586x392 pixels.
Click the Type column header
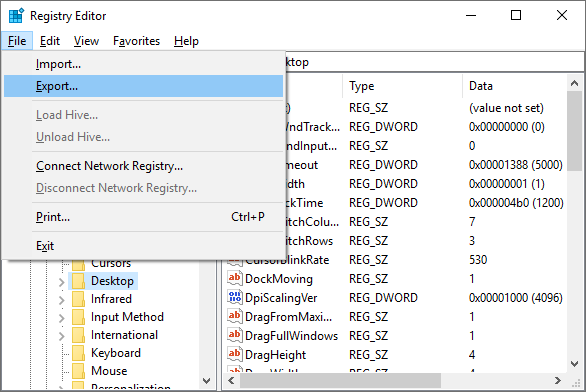click(402, 86)
